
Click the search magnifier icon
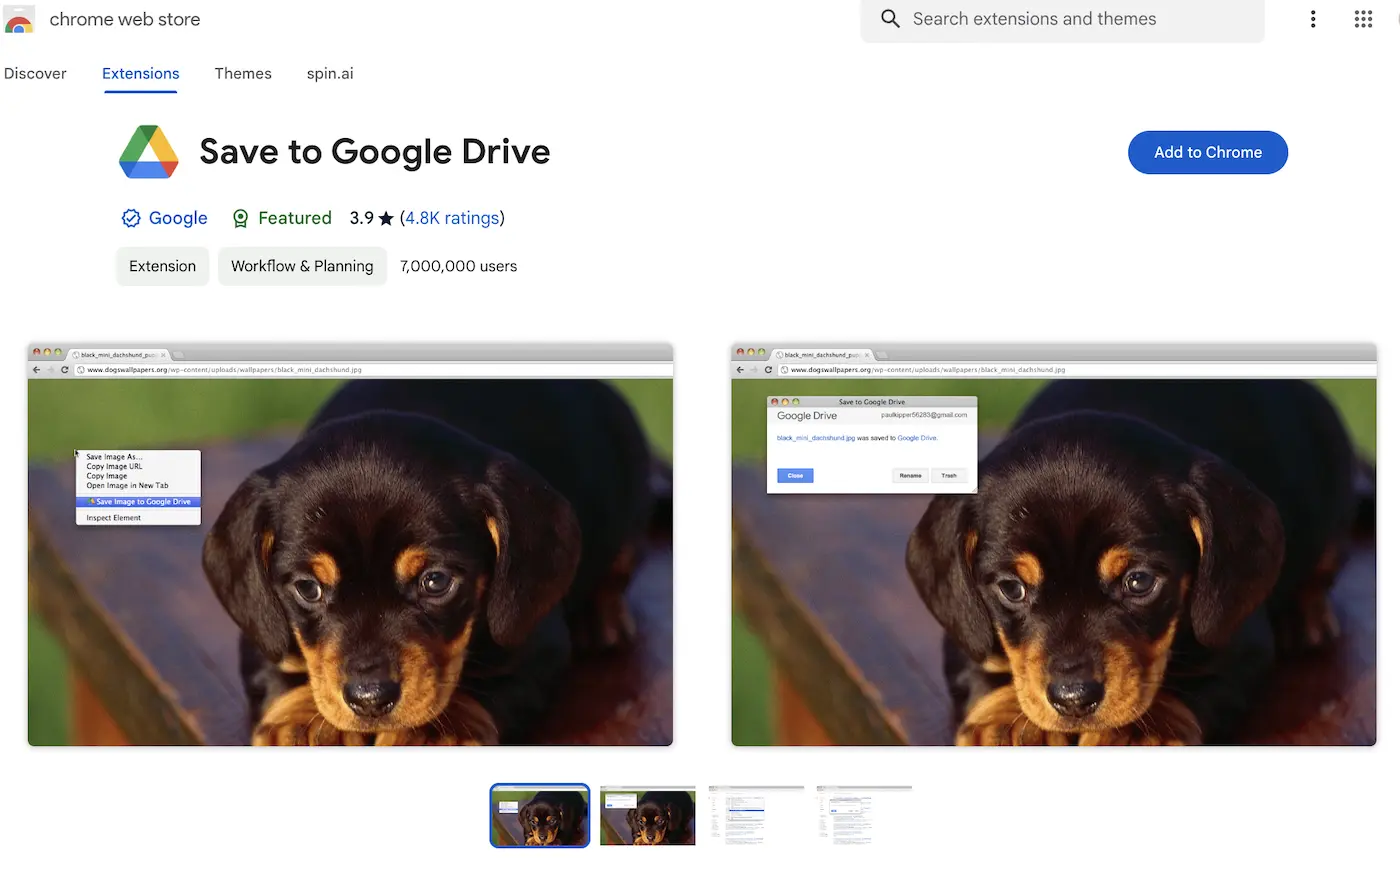[890, 19]
